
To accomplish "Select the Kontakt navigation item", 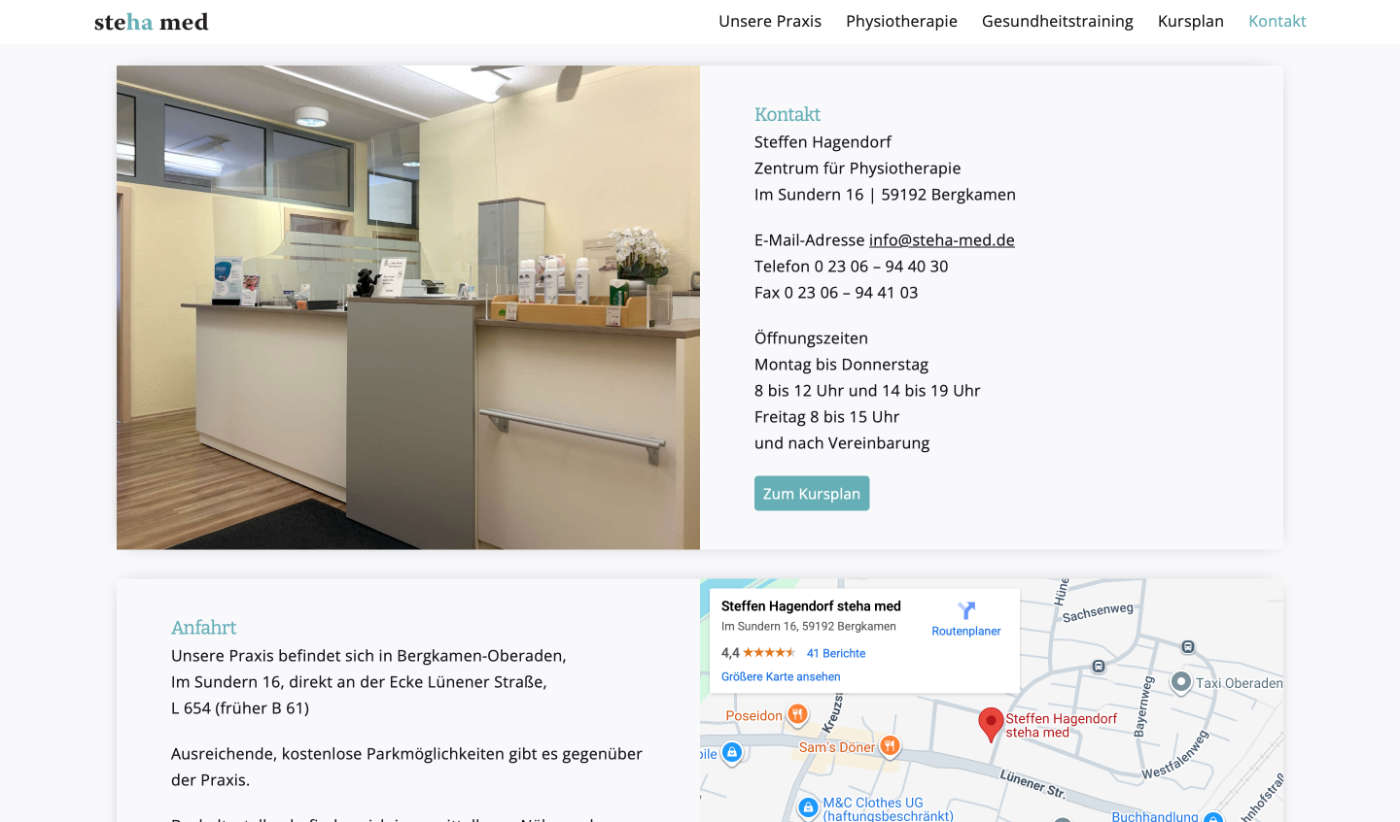I will point(1276,21).
